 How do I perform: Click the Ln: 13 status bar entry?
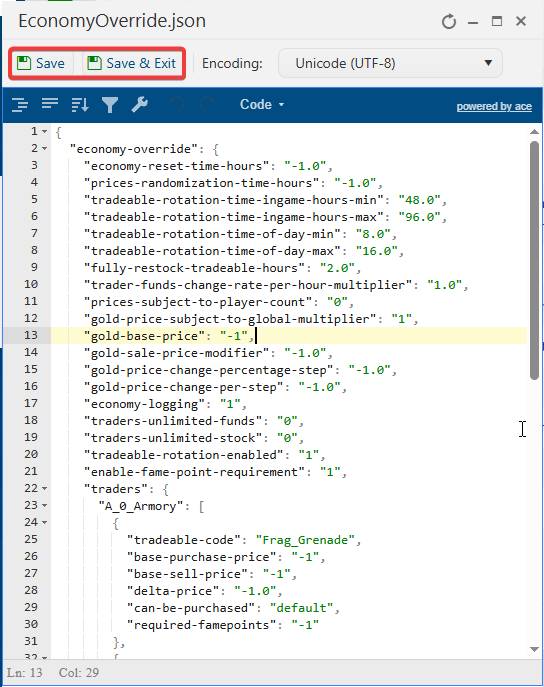point(25,673)
